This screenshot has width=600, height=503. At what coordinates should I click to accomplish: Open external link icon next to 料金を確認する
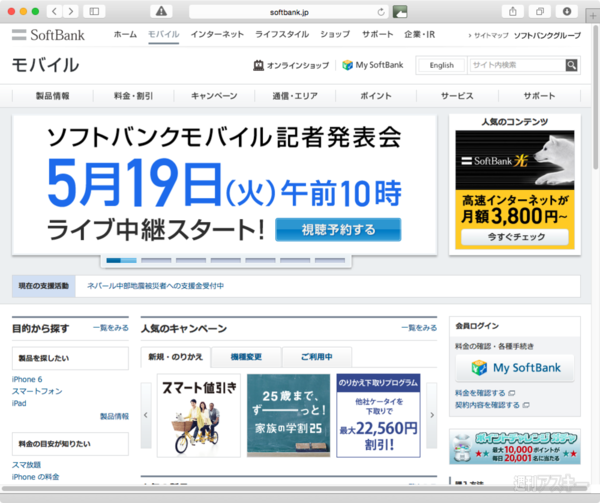point(512,393)
